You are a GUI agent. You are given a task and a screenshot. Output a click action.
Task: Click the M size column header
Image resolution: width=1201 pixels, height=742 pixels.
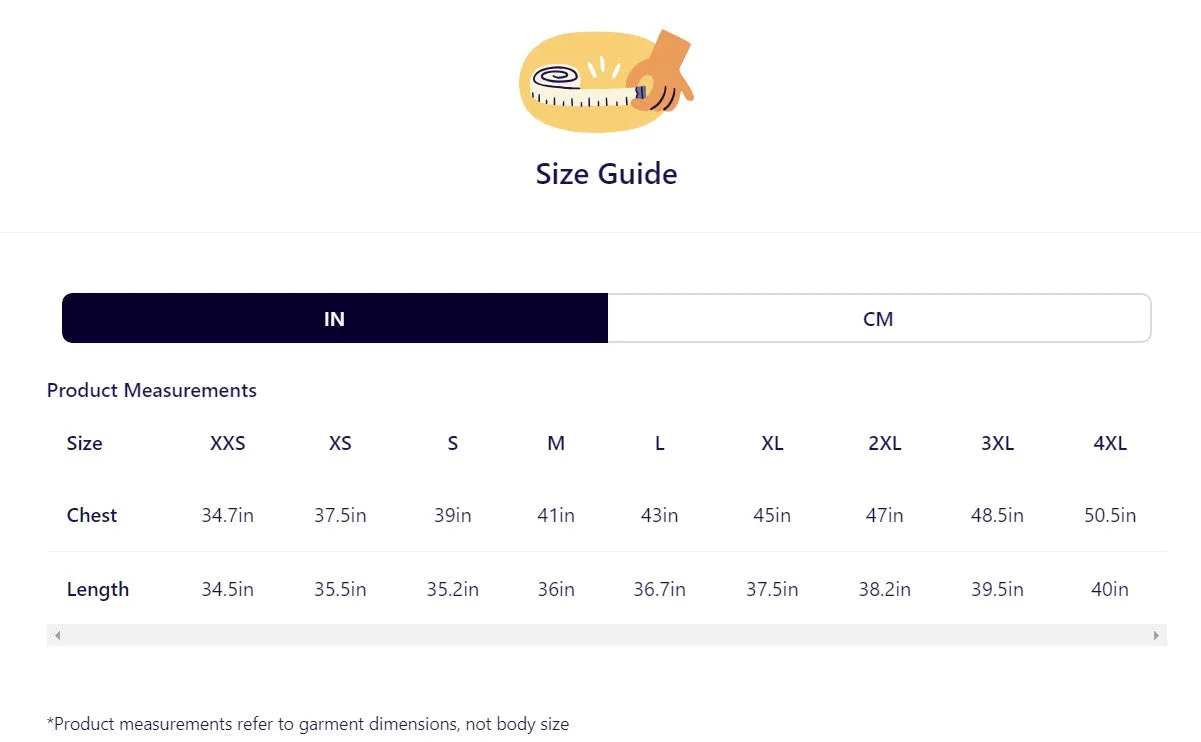pyautogui.click(x=556, y=443)
